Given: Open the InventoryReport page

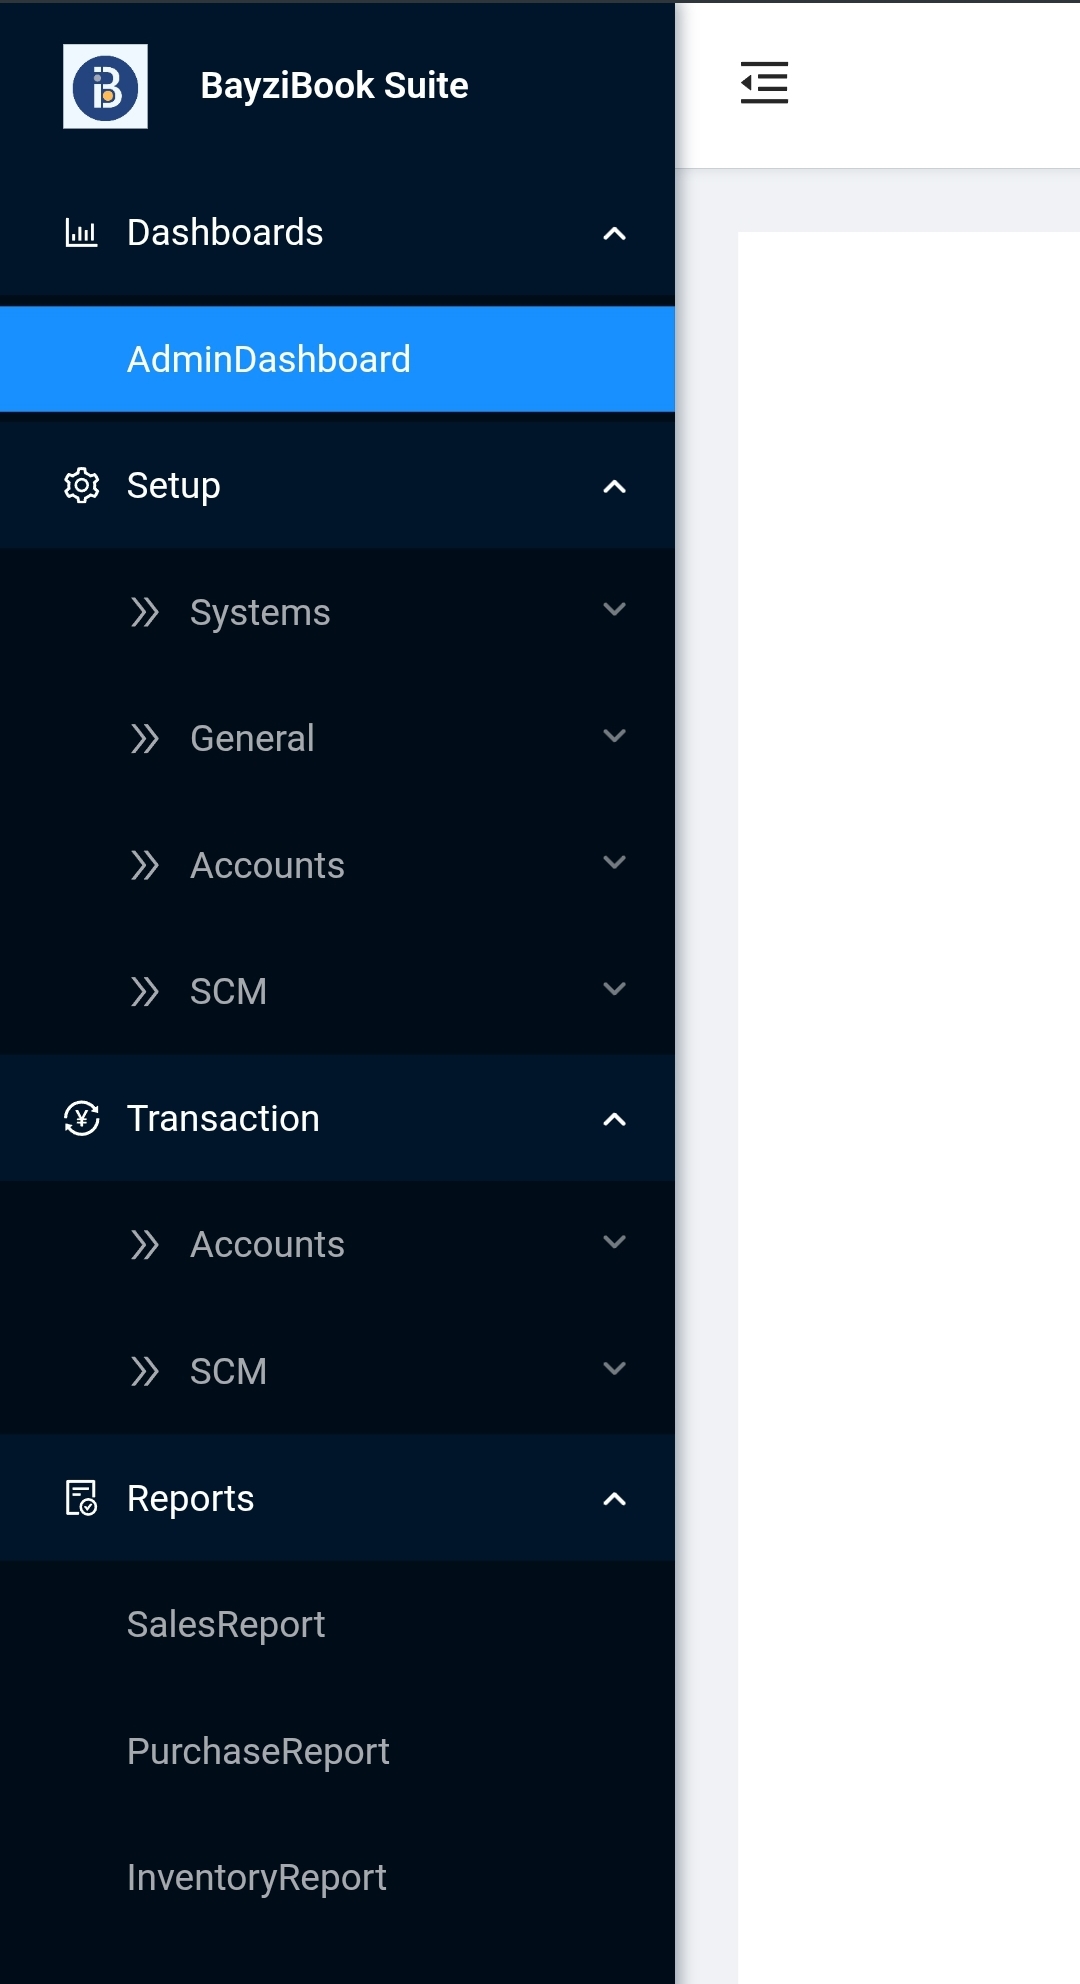Looking at the screenshot, I should pos(256,1878).
